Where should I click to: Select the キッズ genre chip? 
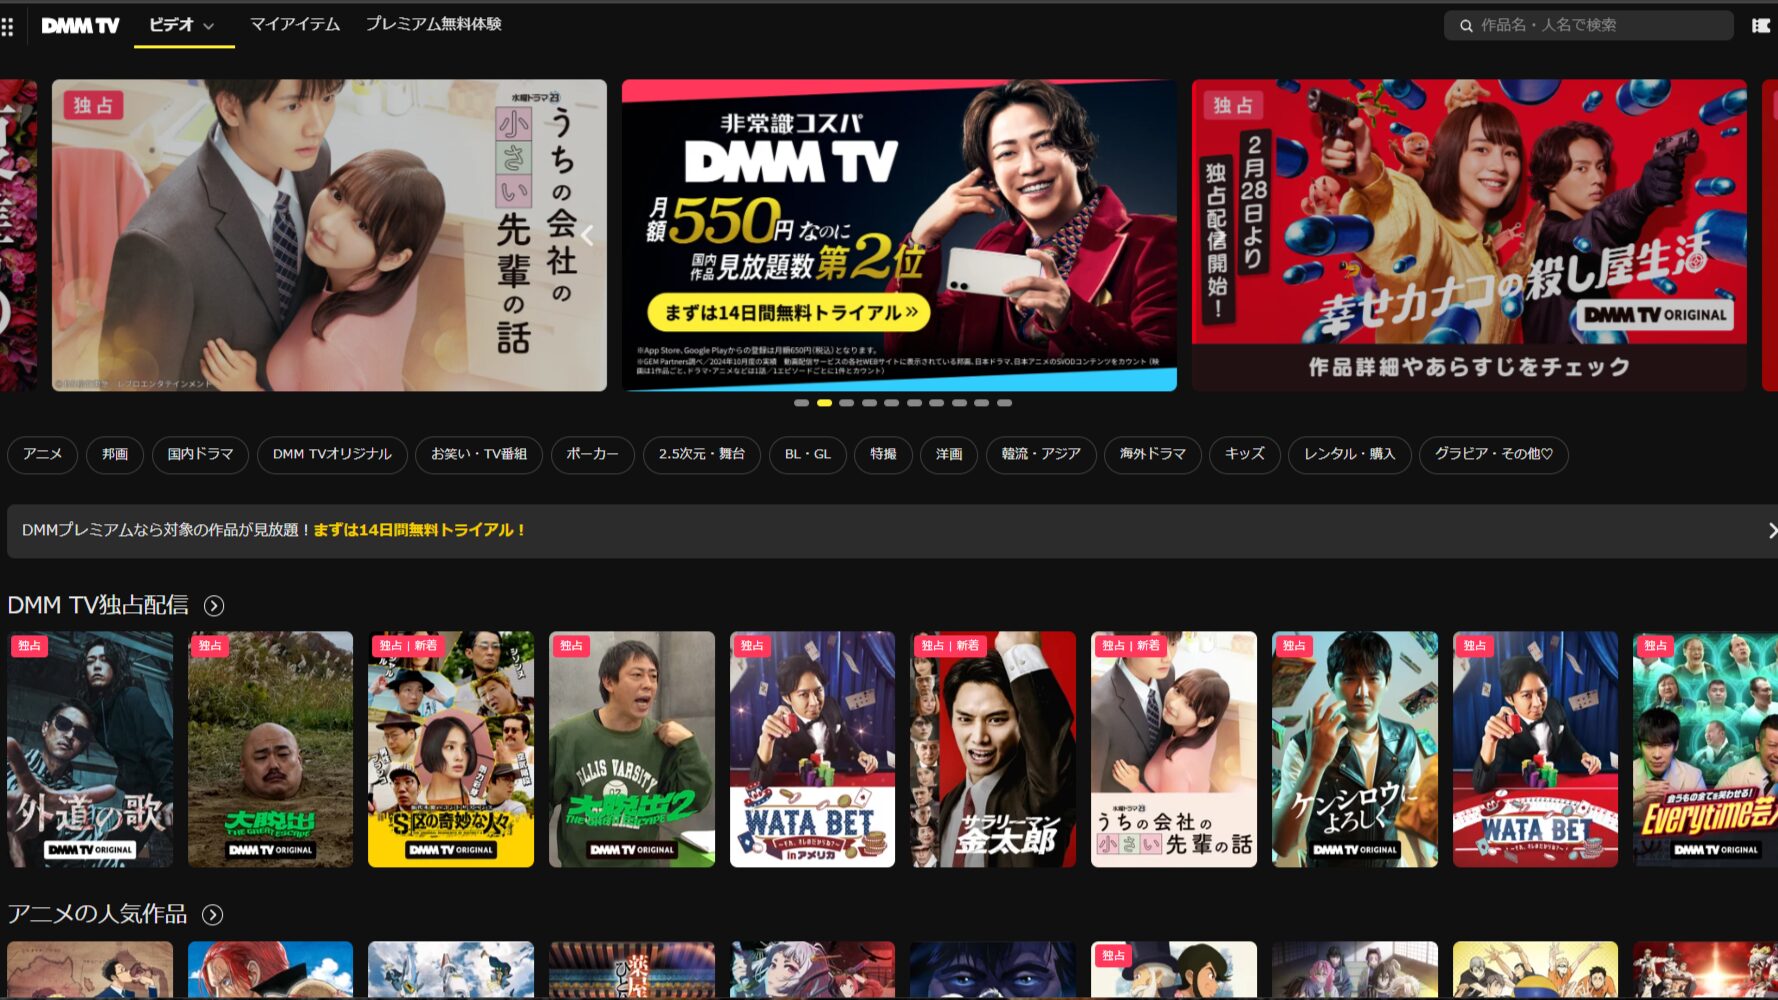pos(1245,454)
